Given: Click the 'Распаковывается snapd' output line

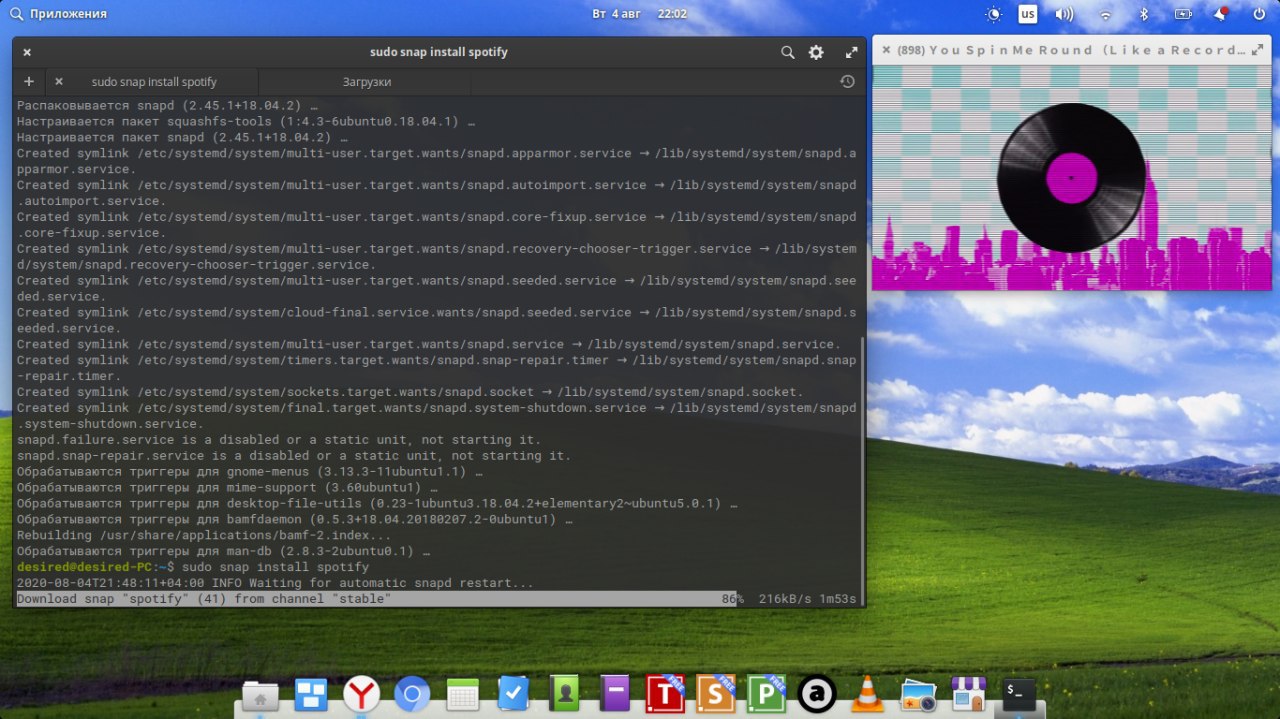Looking at the screenshot, I should (168, 105).
